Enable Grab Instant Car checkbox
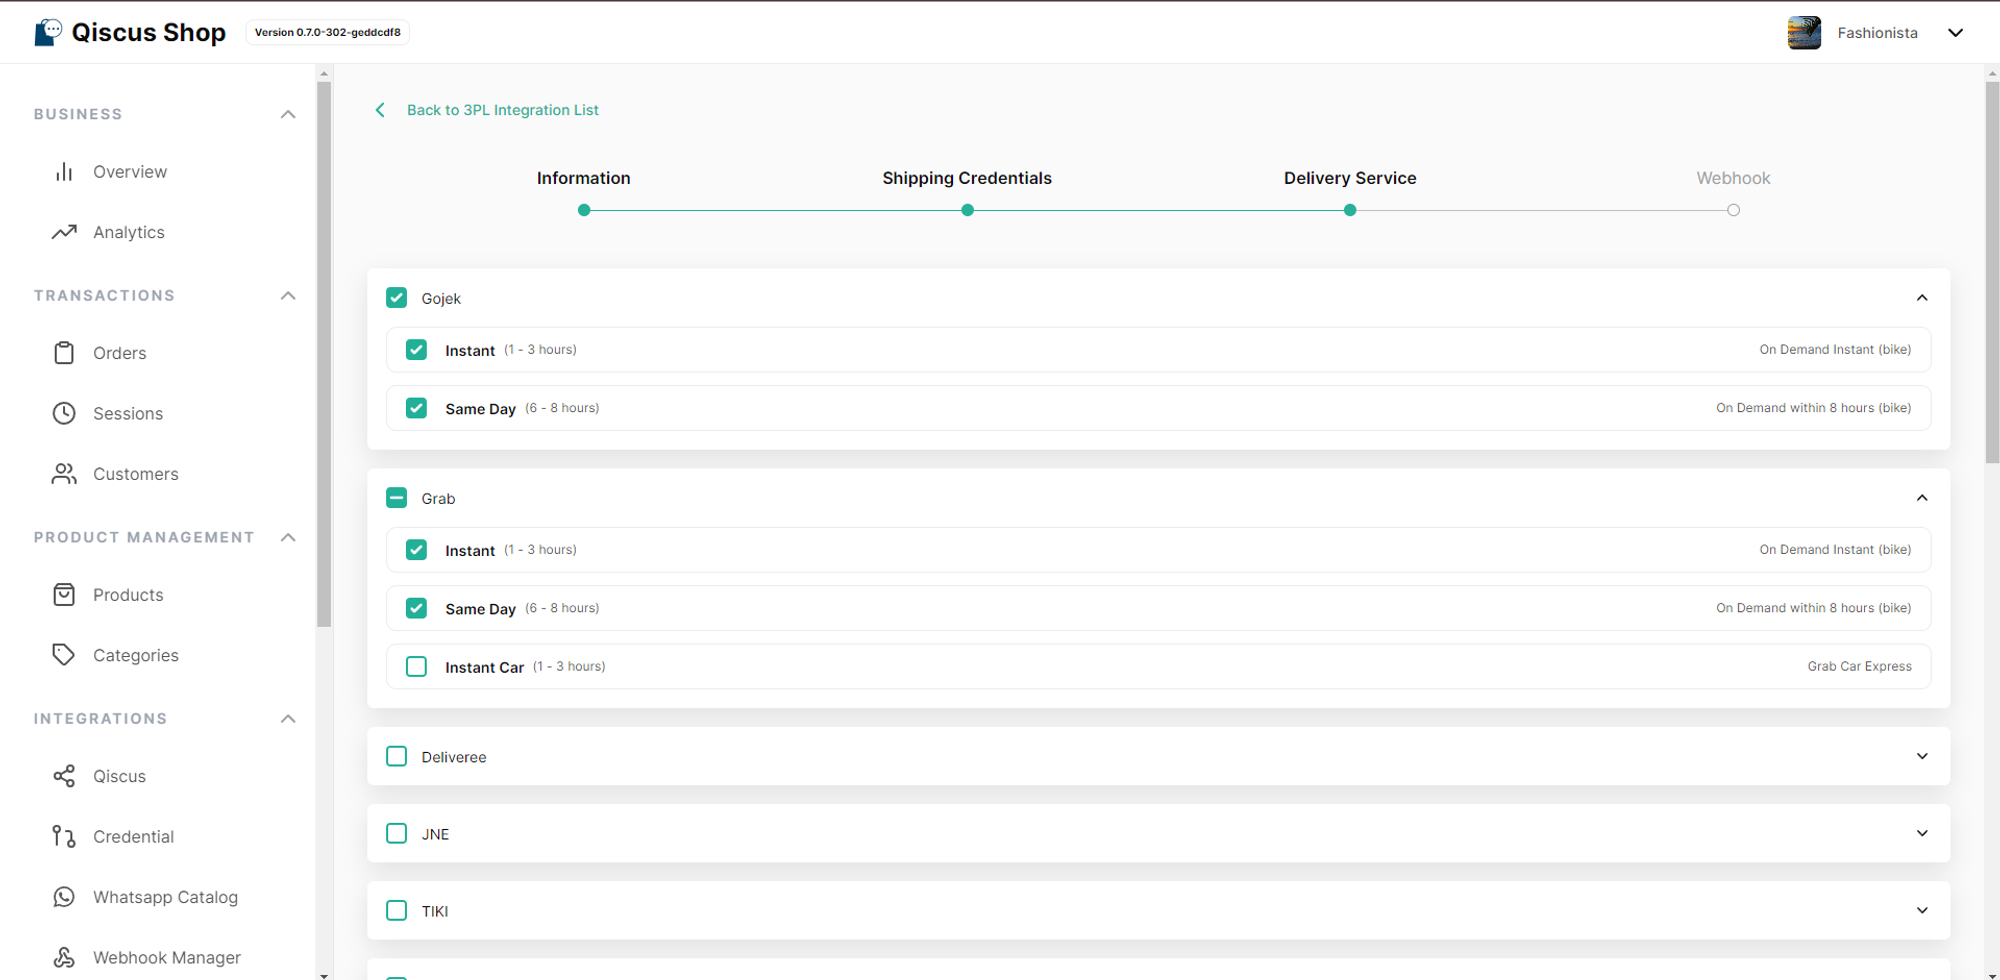Viewport: 2000px width, 980px height. [417, 666]
